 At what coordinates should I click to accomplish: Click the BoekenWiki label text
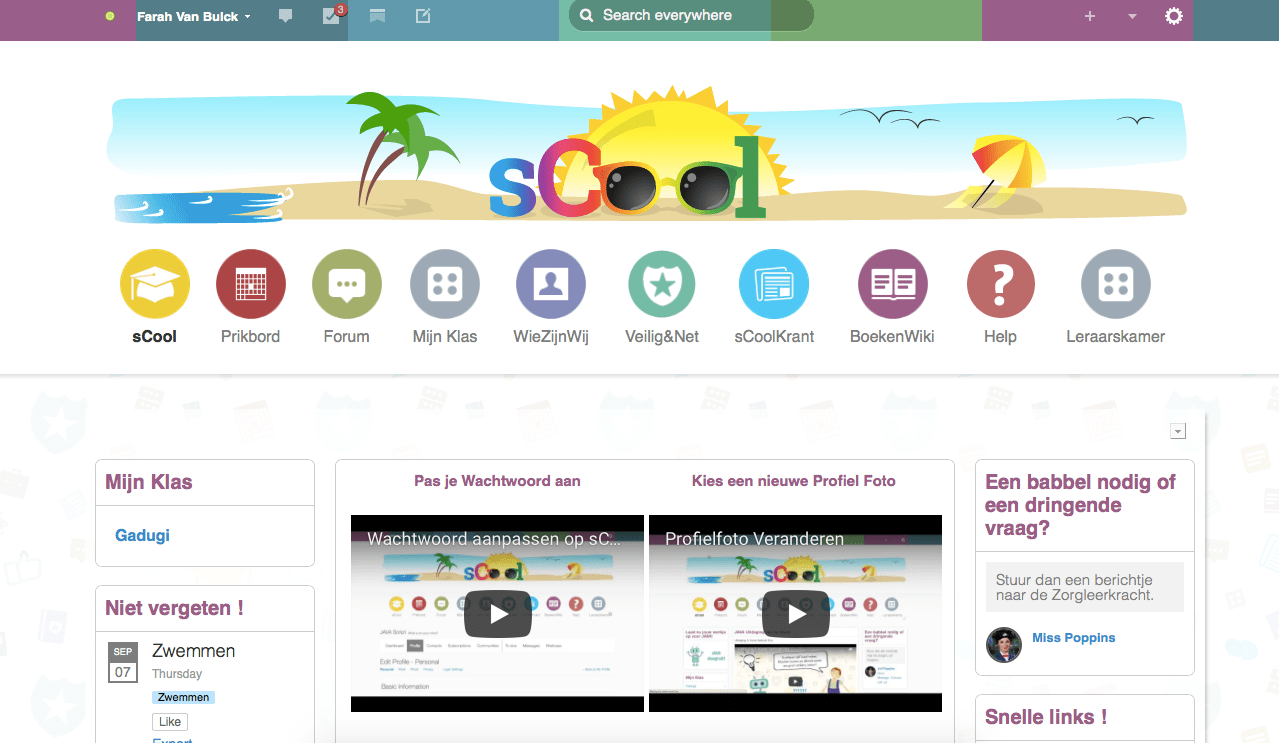pos(893,336)
